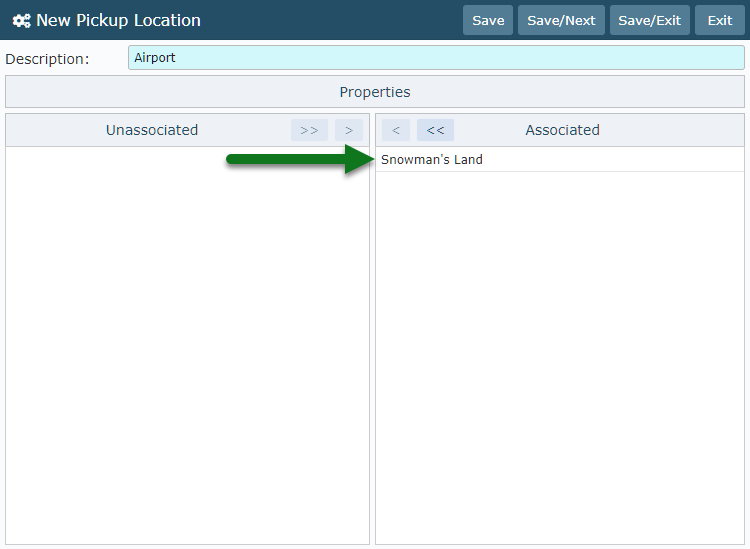Move all properties to Associated (>>)
This screenshot has height=549, width=750.
click(309, 130)
